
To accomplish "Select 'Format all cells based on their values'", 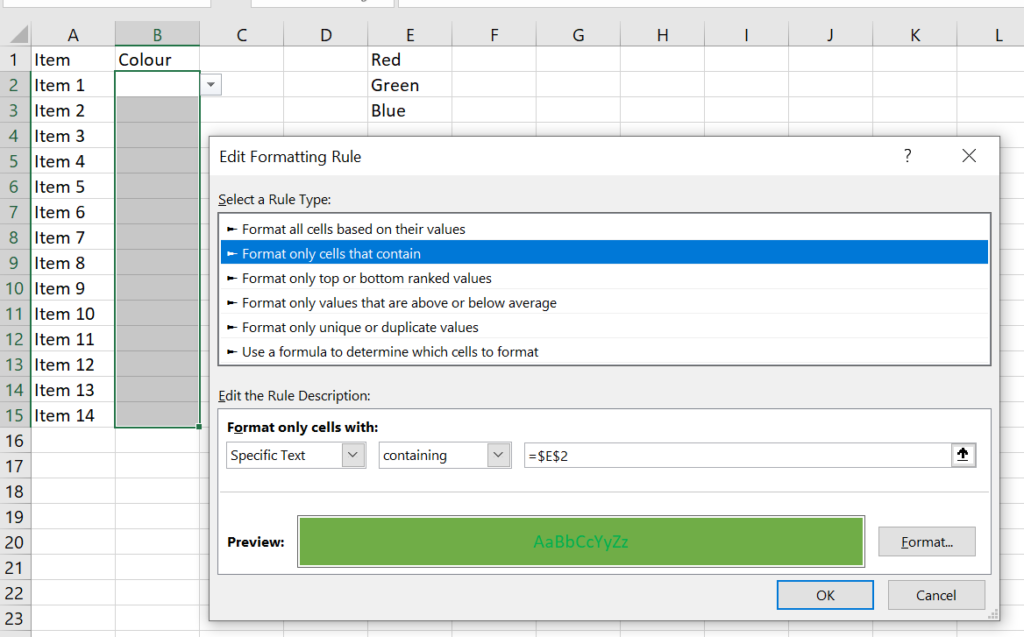I will point(353,229).
